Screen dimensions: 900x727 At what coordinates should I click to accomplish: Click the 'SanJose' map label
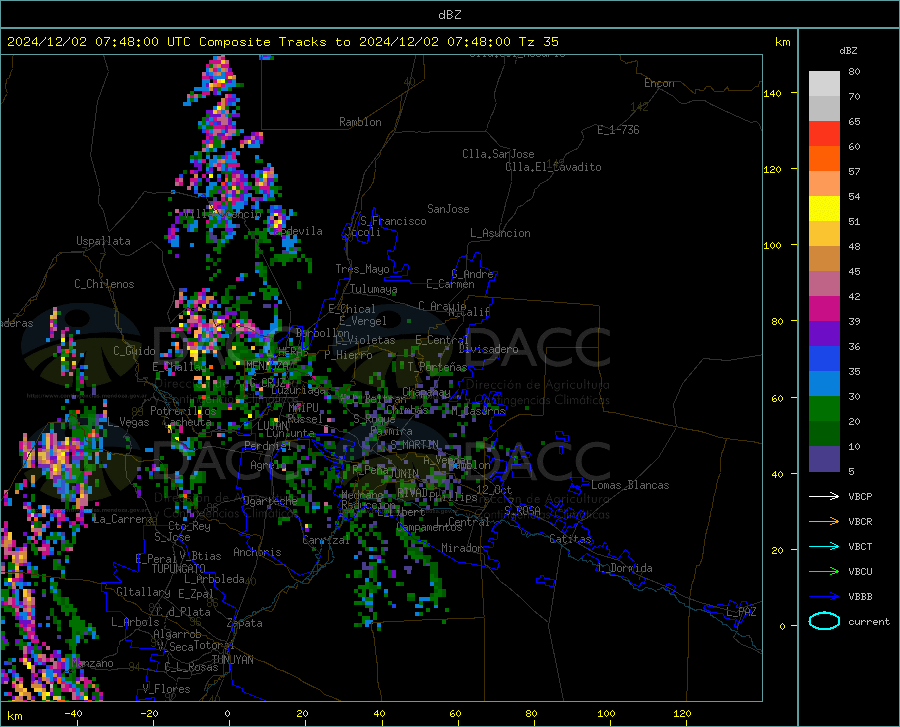[448, 209]
